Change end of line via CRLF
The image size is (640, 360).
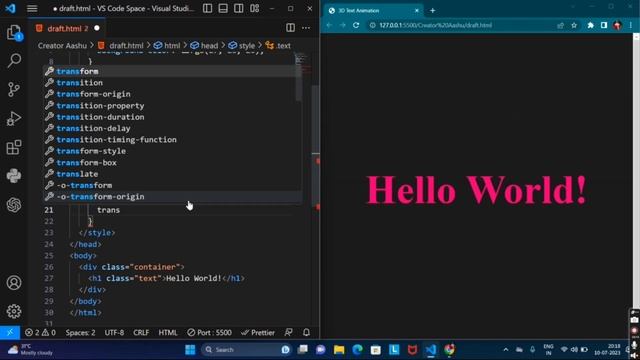(141, 333)
